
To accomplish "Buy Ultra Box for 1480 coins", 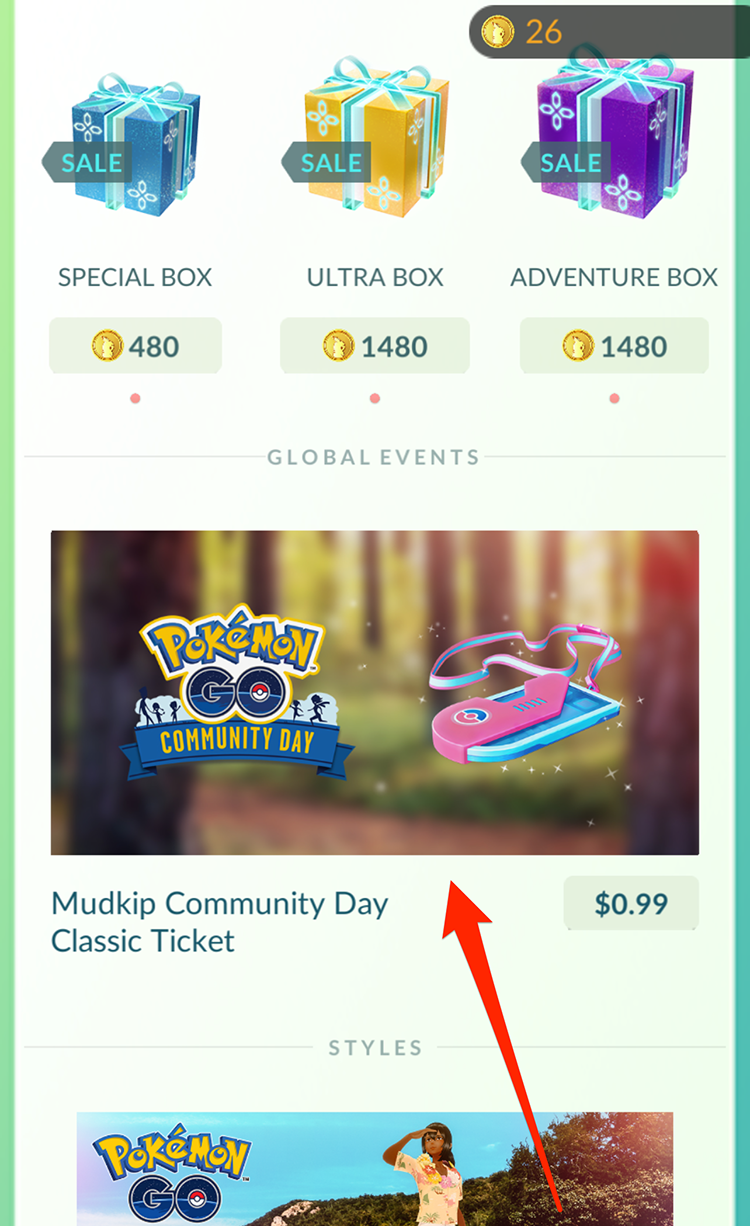I will point(375,346).
